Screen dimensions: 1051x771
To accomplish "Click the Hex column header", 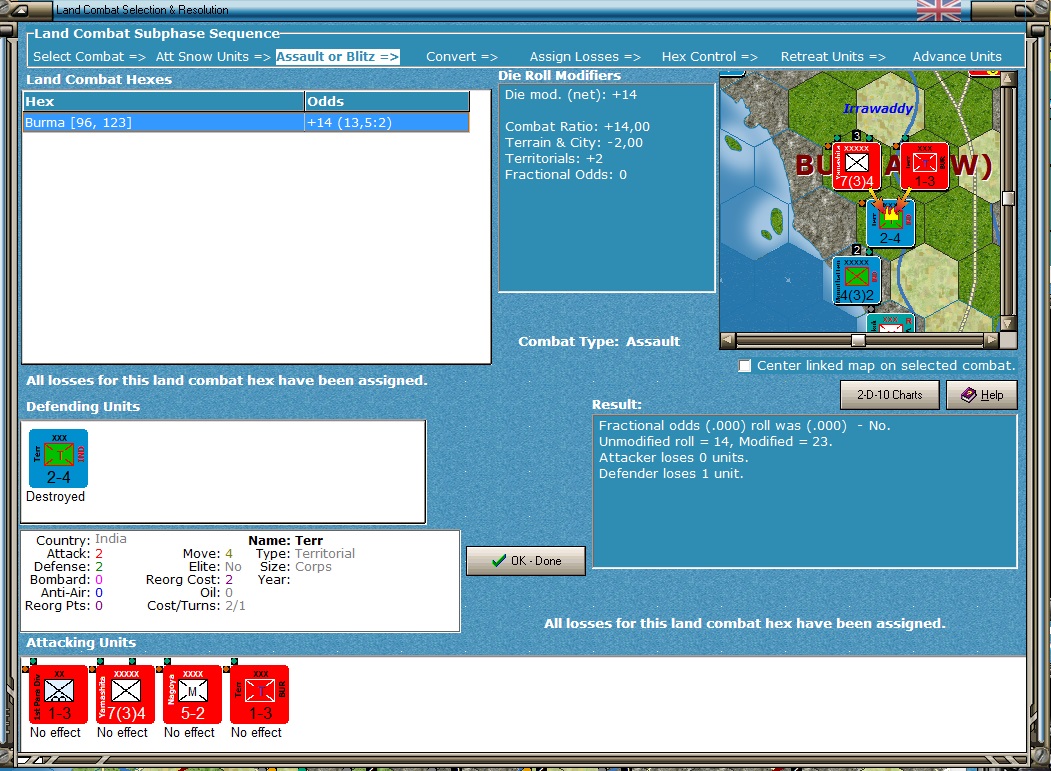I will [x=163, y=101].
